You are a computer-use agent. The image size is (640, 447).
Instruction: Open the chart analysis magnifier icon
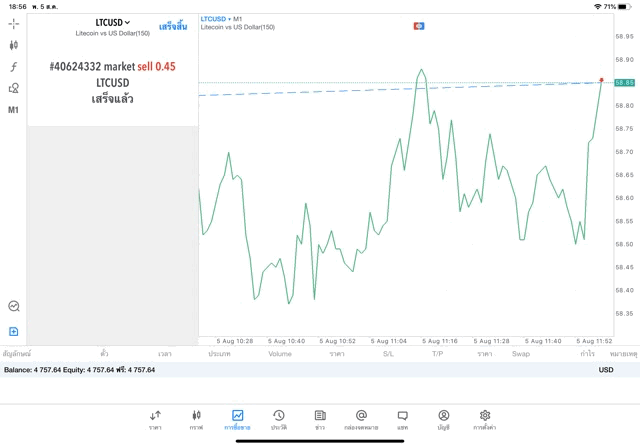[13, 306]
